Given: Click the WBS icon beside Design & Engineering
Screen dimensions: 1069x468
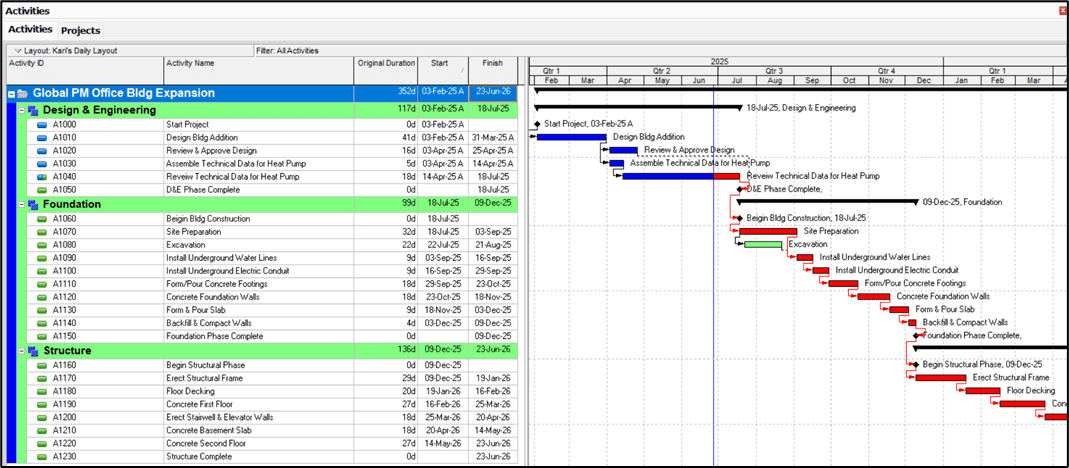Looking at the screenshot, I should (32, 110).
